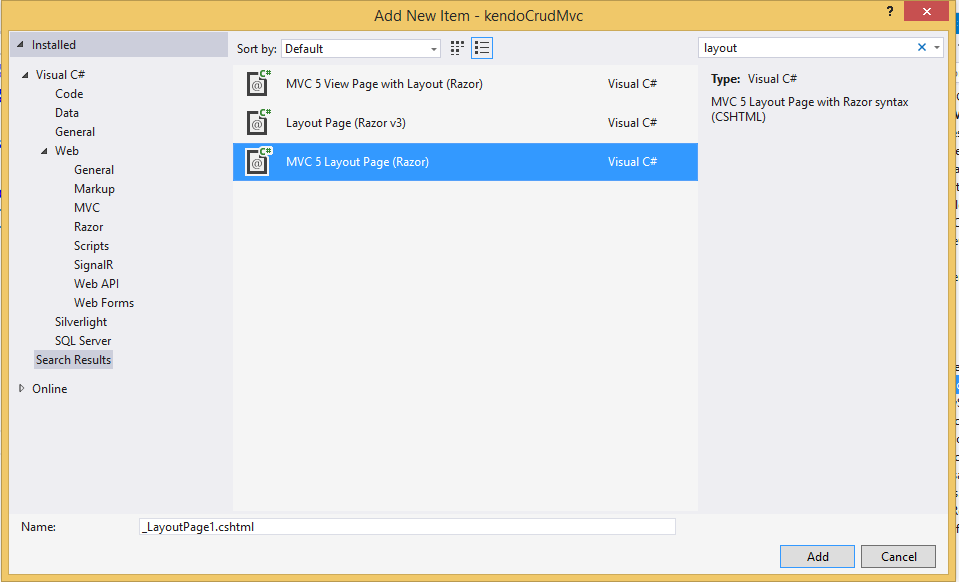The height and width of the screenshot is (582, 959).
Task: Click the Installed header label
Action: pyautogui.click(x=54, y=45)
